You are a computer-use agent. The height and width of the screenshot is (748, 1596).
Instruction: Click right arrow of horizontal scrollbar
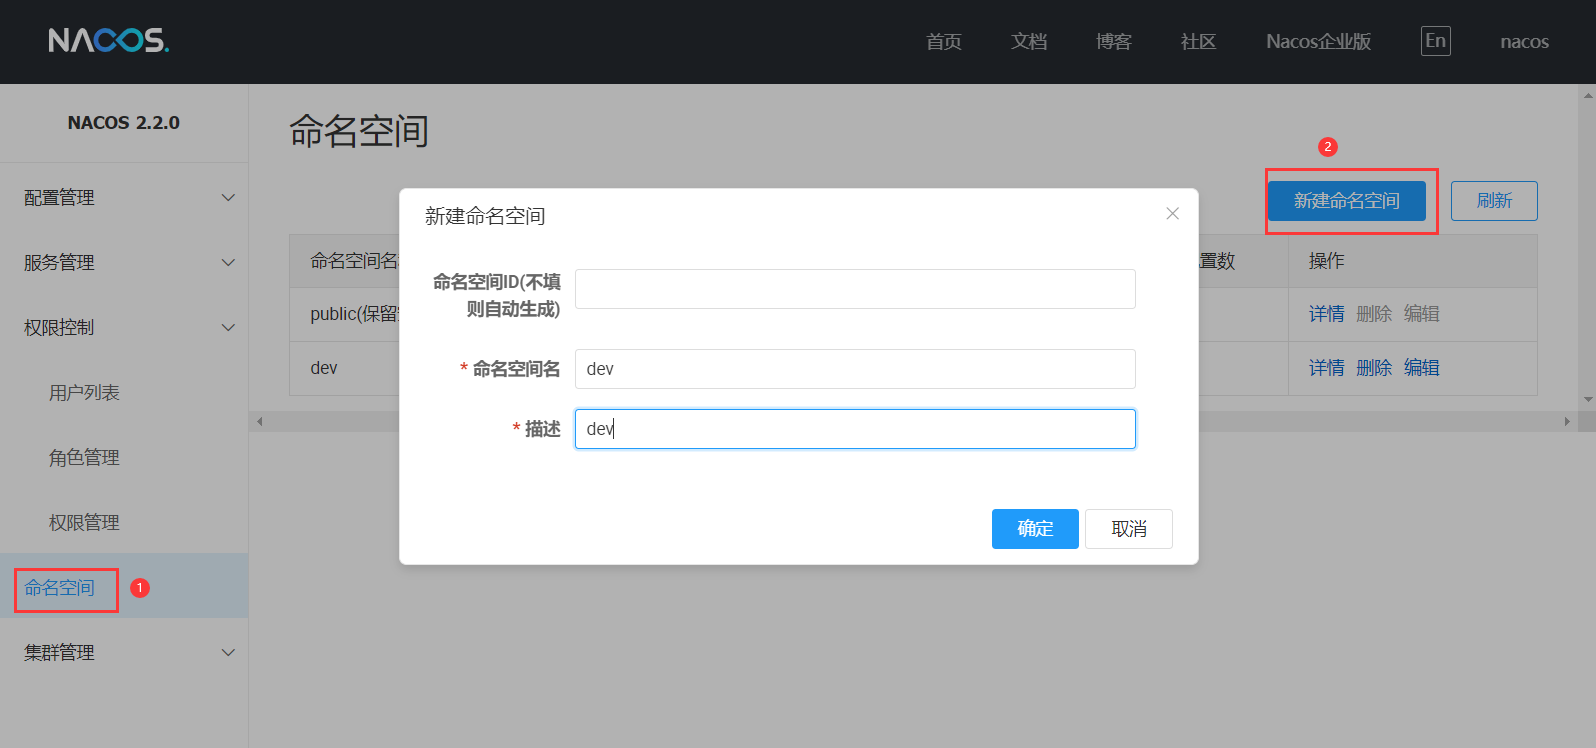1566,422
